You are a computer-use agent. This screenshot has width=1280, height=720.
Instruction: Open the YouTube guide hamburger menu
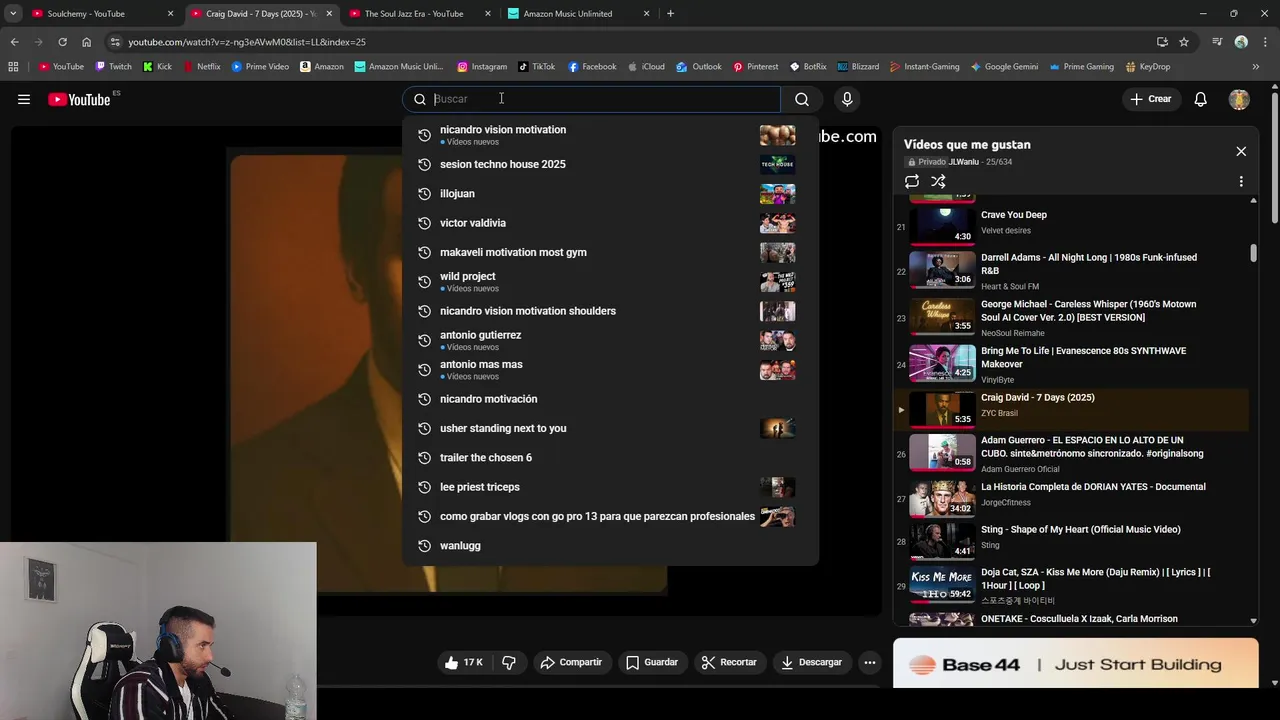(24, 99)
